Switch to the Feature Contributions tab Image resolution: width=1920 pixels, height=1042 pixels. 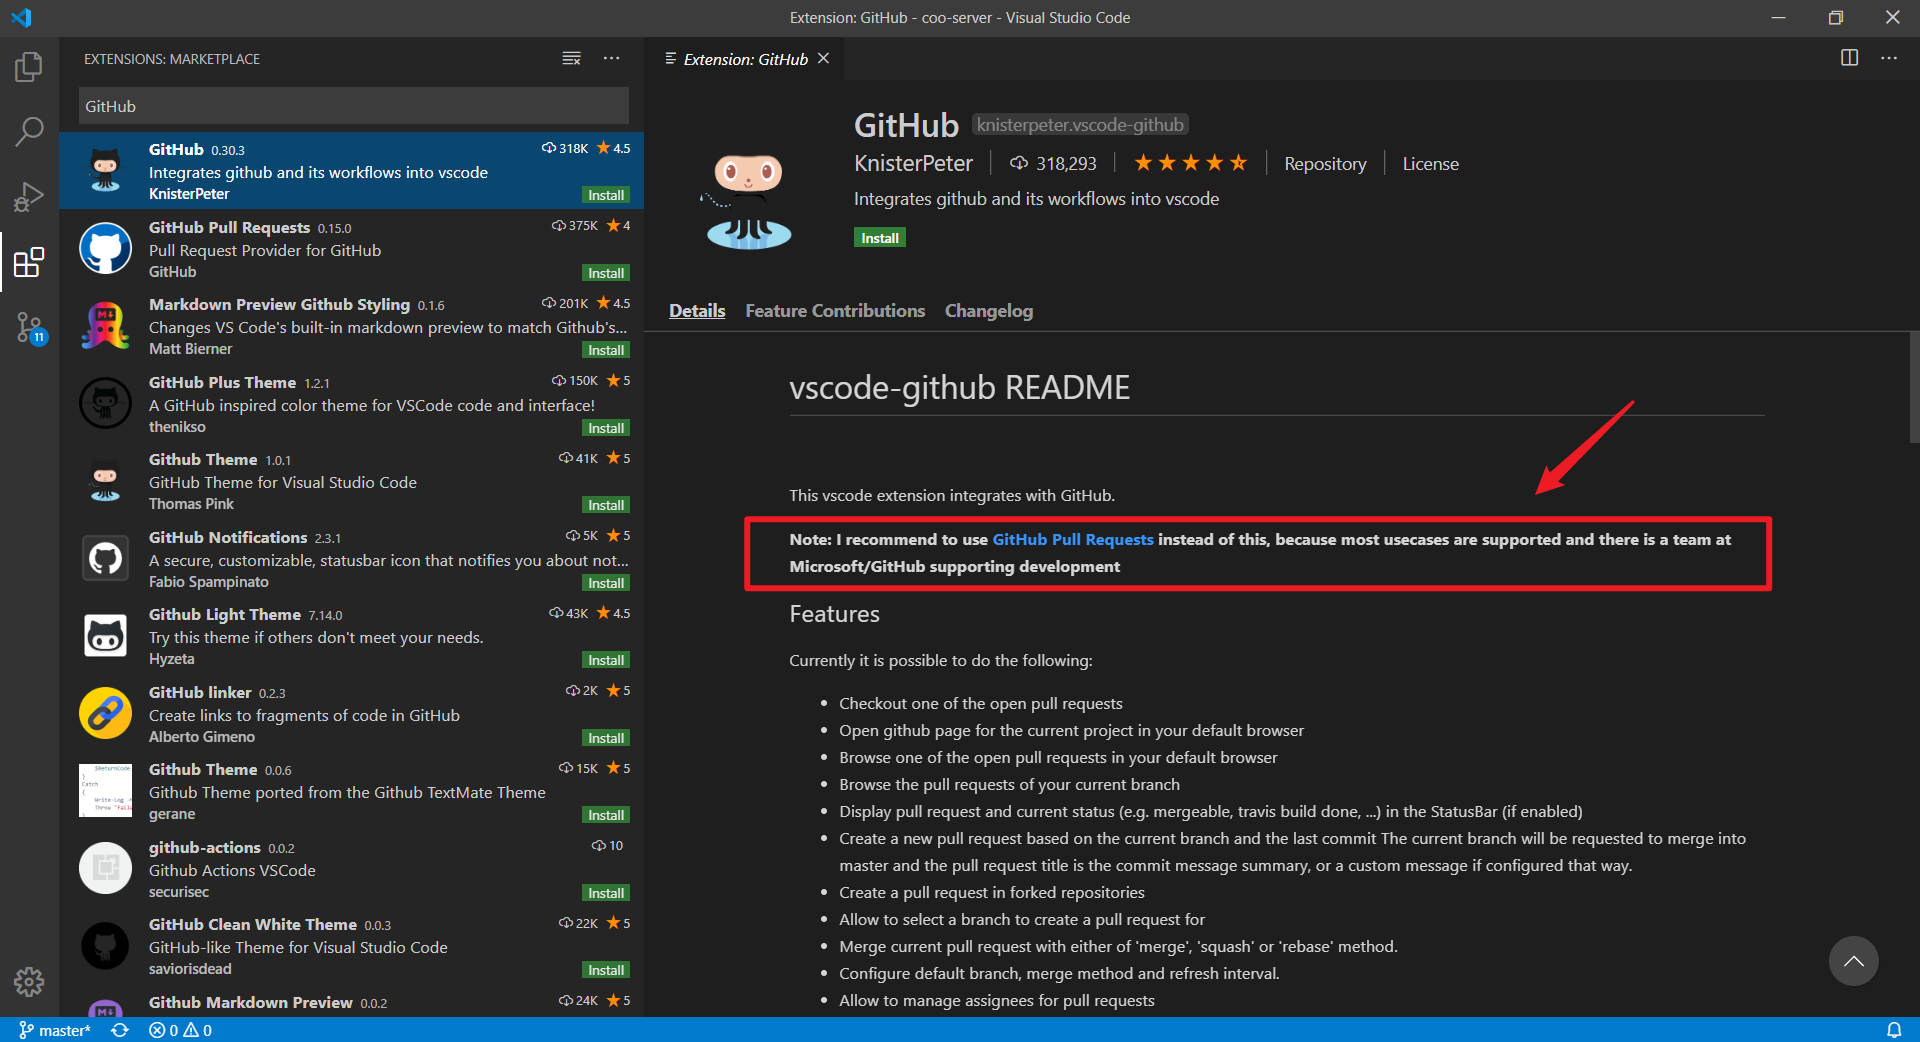834,311
